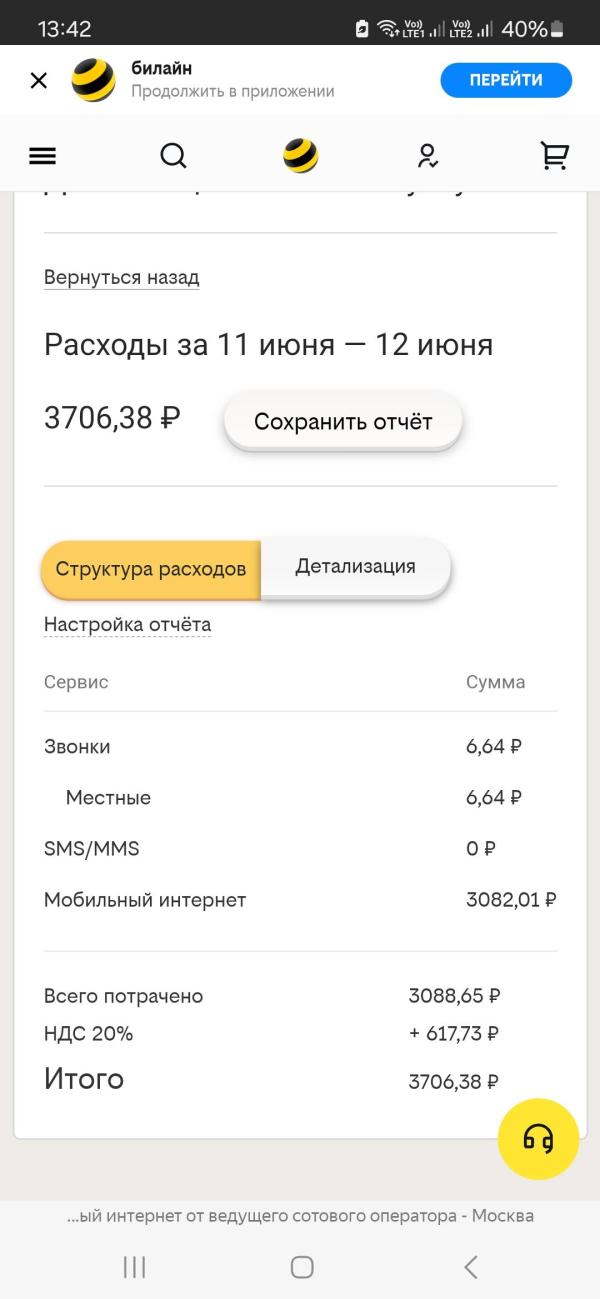This screenshot has width=600, height=1299.
Task: Open Android recent apps
Action: click(x=134, y=1267)
